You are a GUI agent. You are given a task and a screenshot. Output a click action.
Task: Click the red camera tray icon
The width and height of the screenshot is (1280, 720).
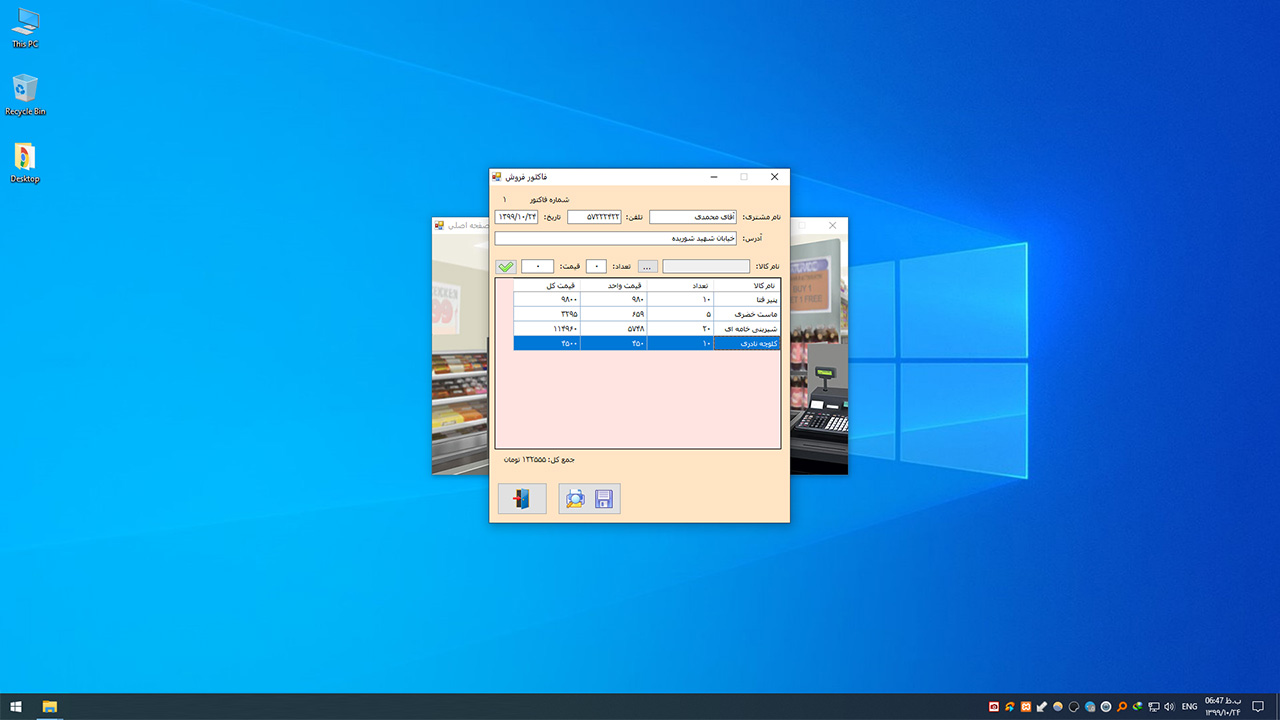click(994, 707)
